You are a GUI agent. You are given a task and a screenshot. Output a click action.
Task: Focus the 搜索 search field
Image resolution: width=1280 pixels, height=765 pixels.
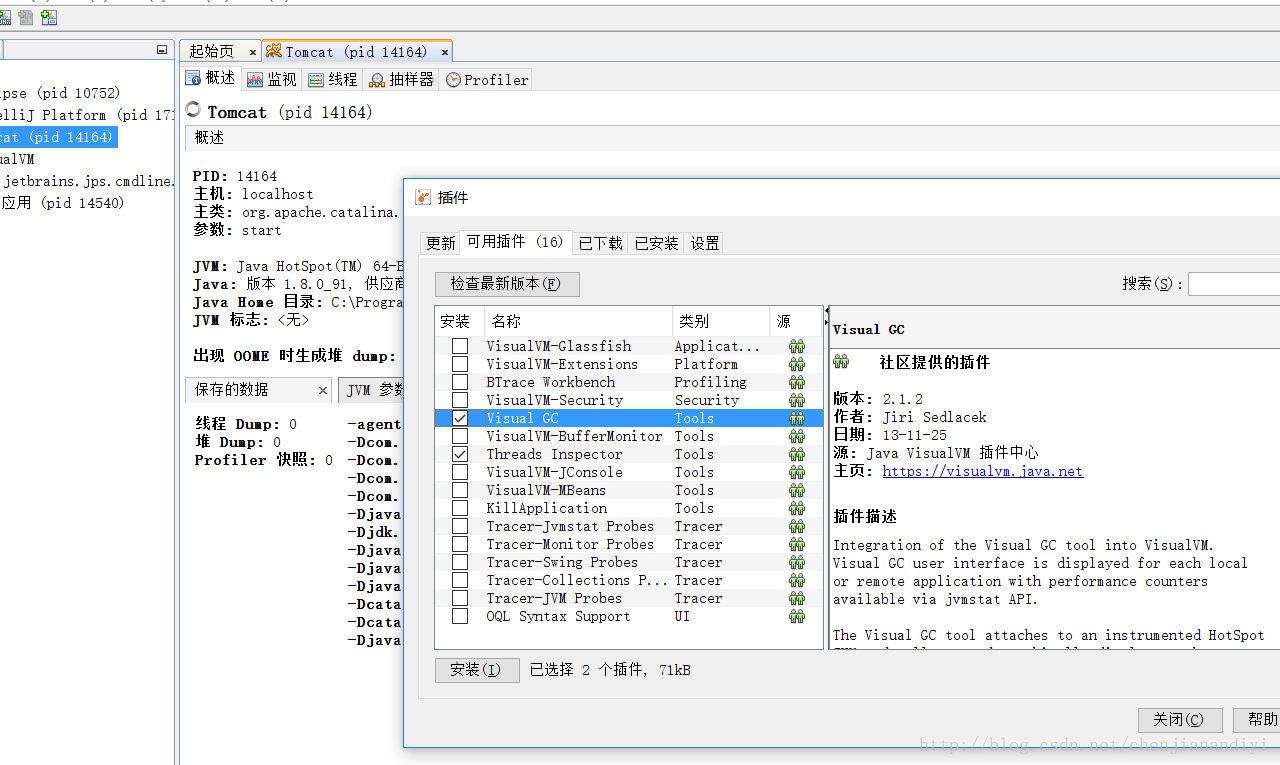1234,284
